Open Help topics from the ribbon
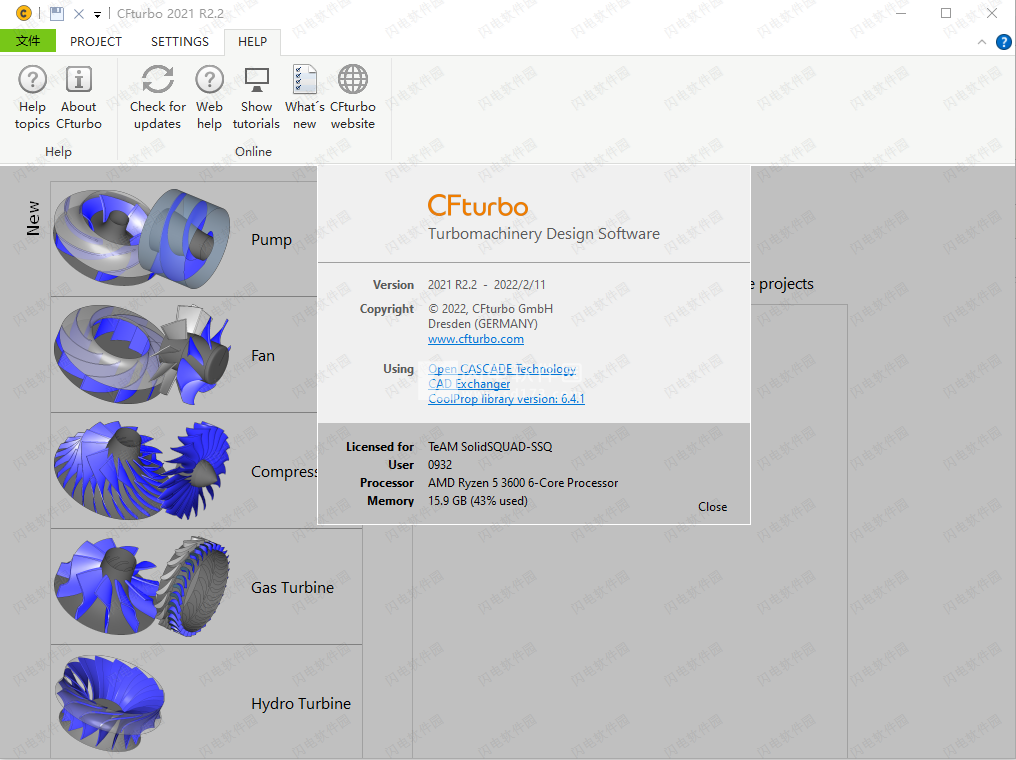 pyautogui.click(x=32, y=95)
